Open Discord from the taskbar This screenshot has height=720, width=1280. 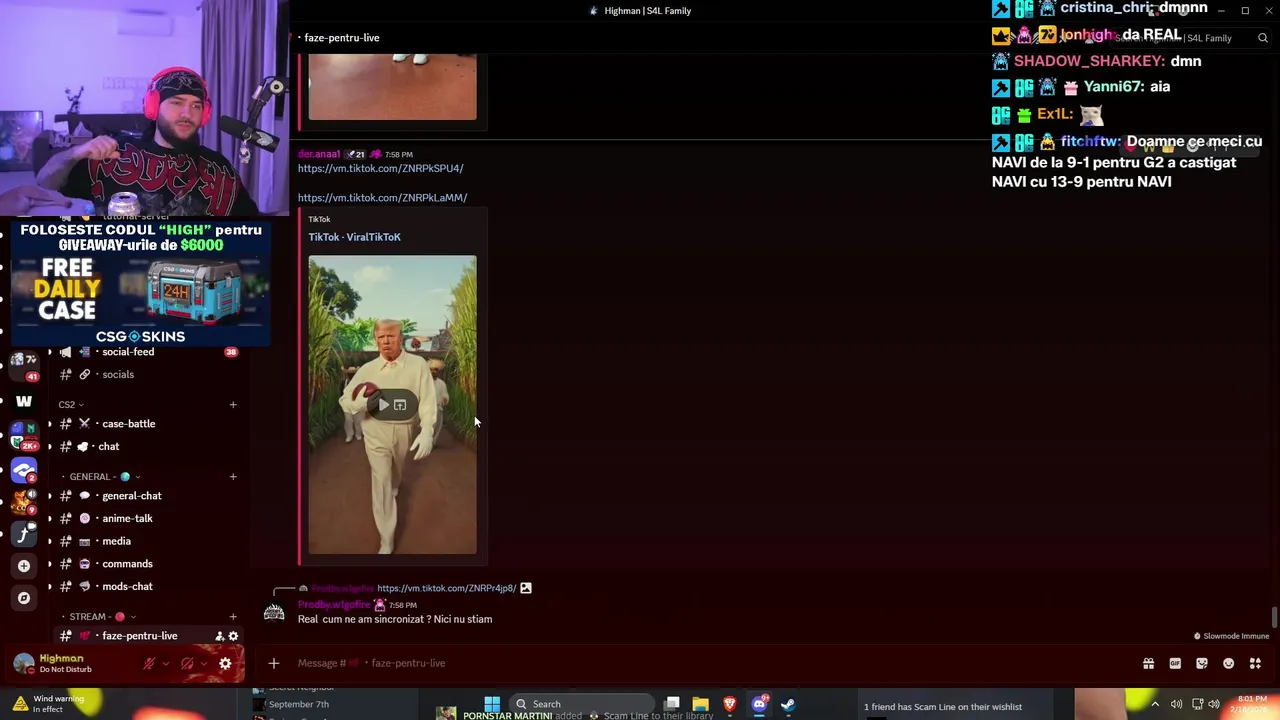click(759, 704)
